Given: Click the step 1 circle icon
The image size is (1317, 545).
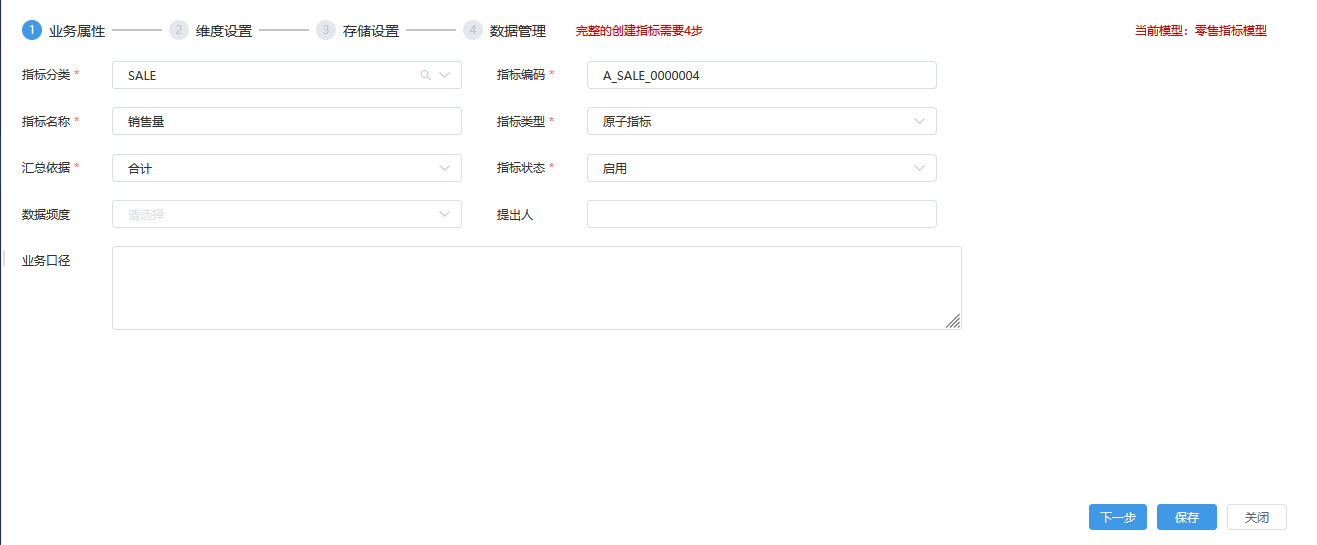Looking at the screenshot, I should 31,30.
